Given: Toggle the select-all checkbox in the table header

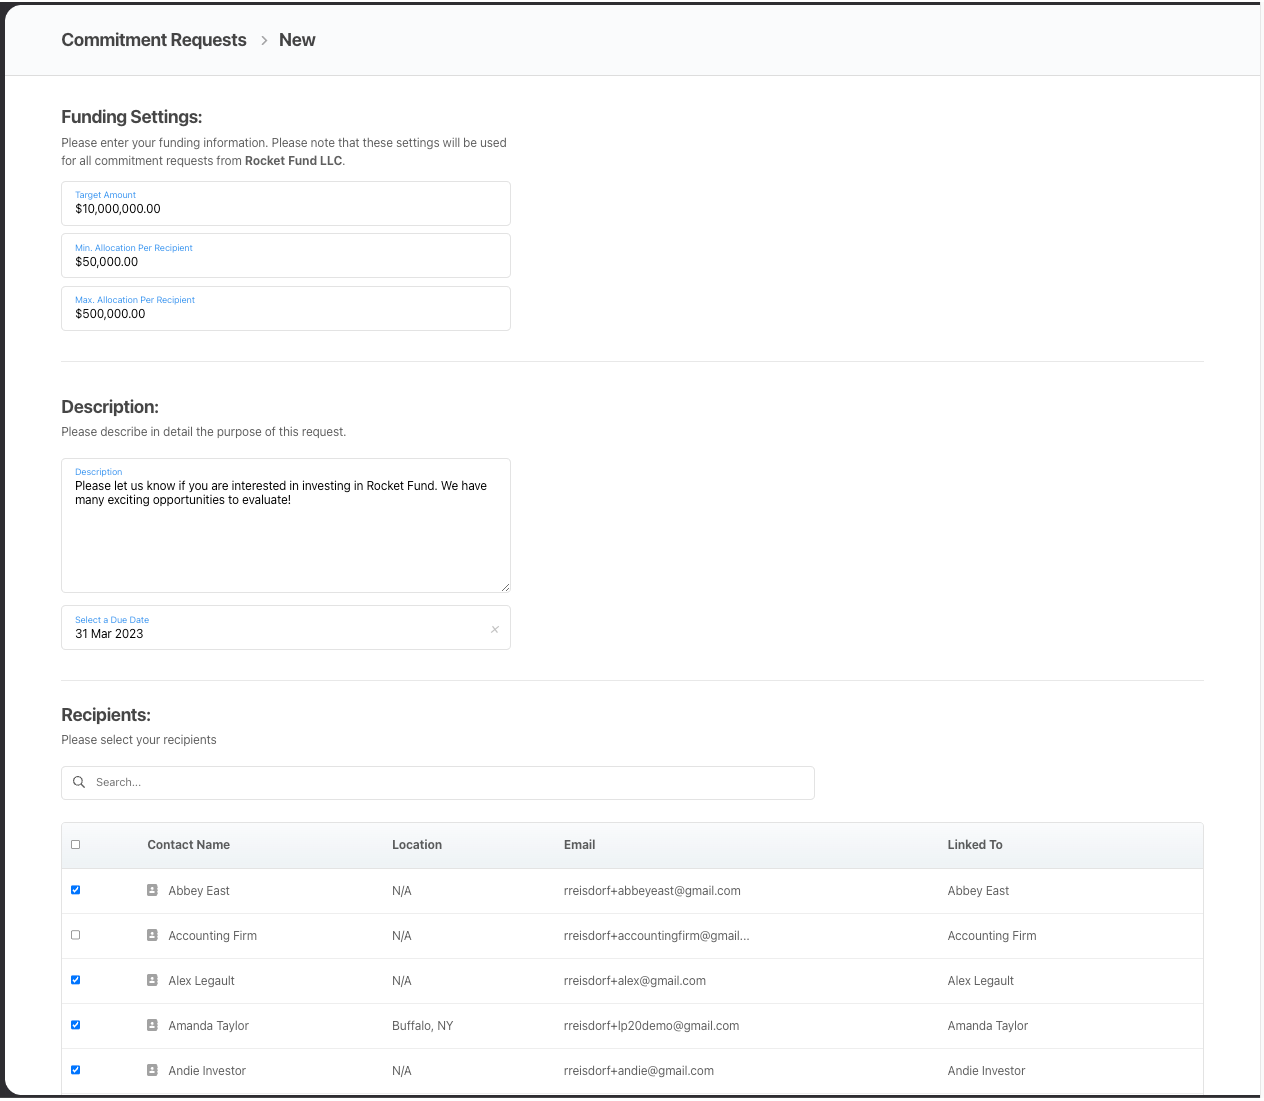Looking at the screenshot, I should (75, 844).
